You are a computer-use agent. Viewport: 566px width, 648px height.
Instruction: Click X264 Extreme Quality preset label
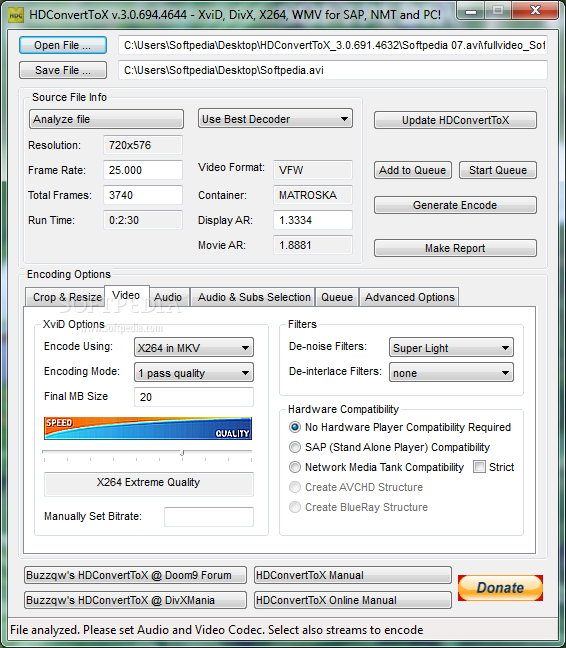[x=149, y=483]
